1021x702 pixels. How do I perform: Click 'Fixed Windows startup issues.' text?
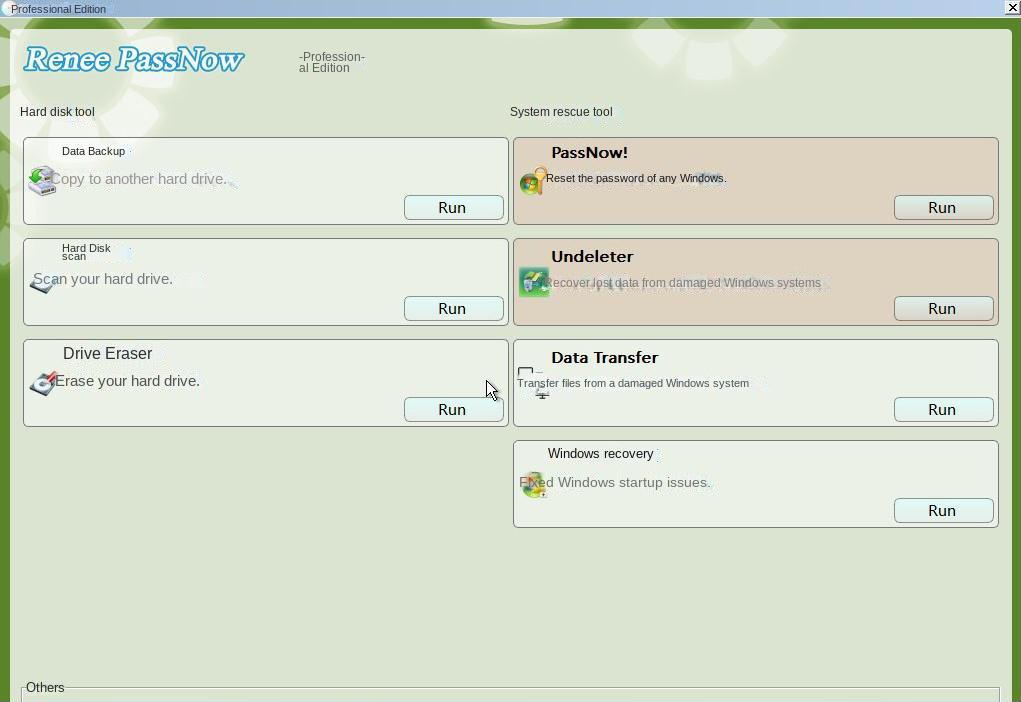(615, 483)
